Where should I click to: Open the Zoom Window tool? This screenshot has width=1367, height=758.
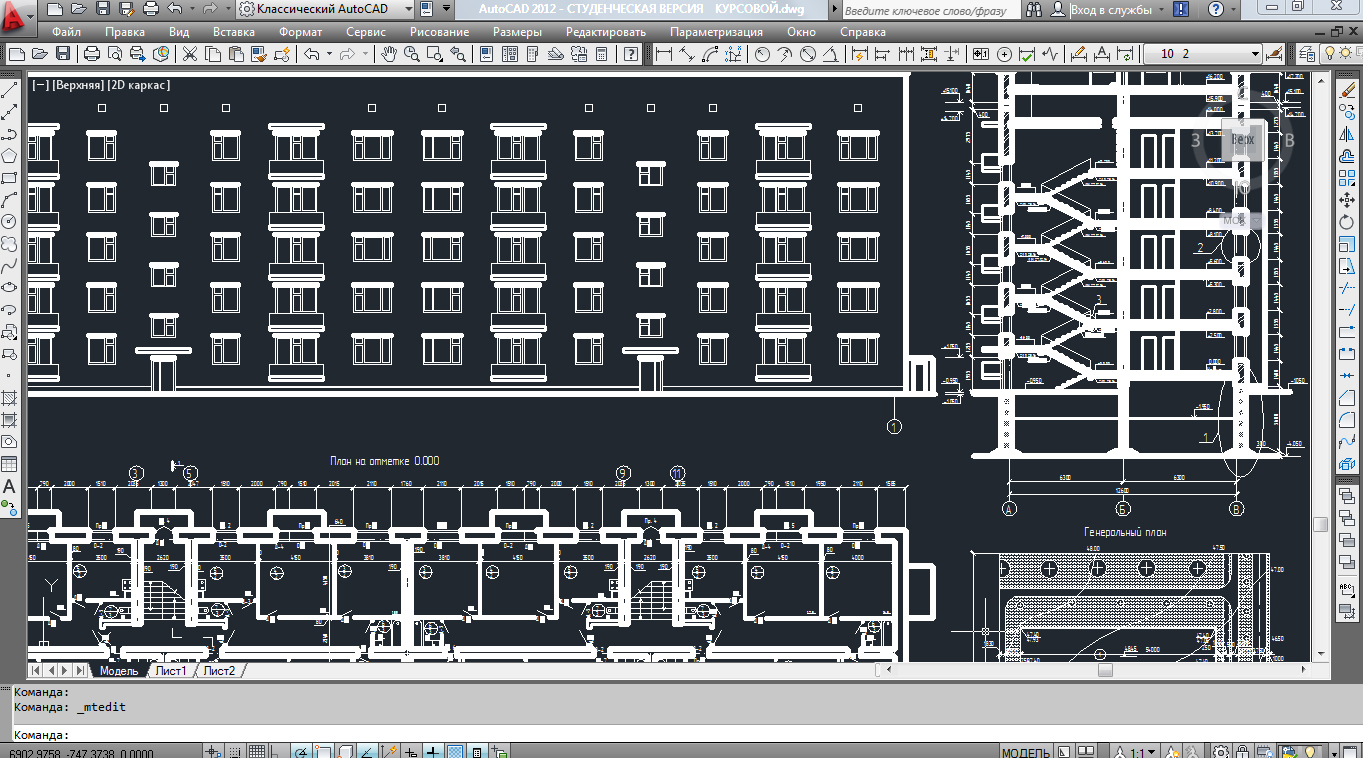coord(433,54)
